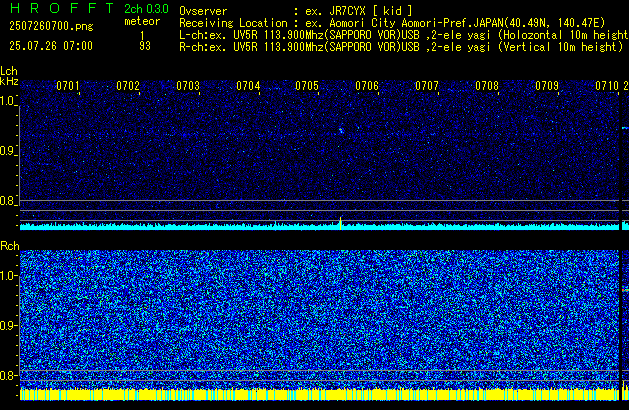Click the file name 2507260700.png

pos(51,26)
